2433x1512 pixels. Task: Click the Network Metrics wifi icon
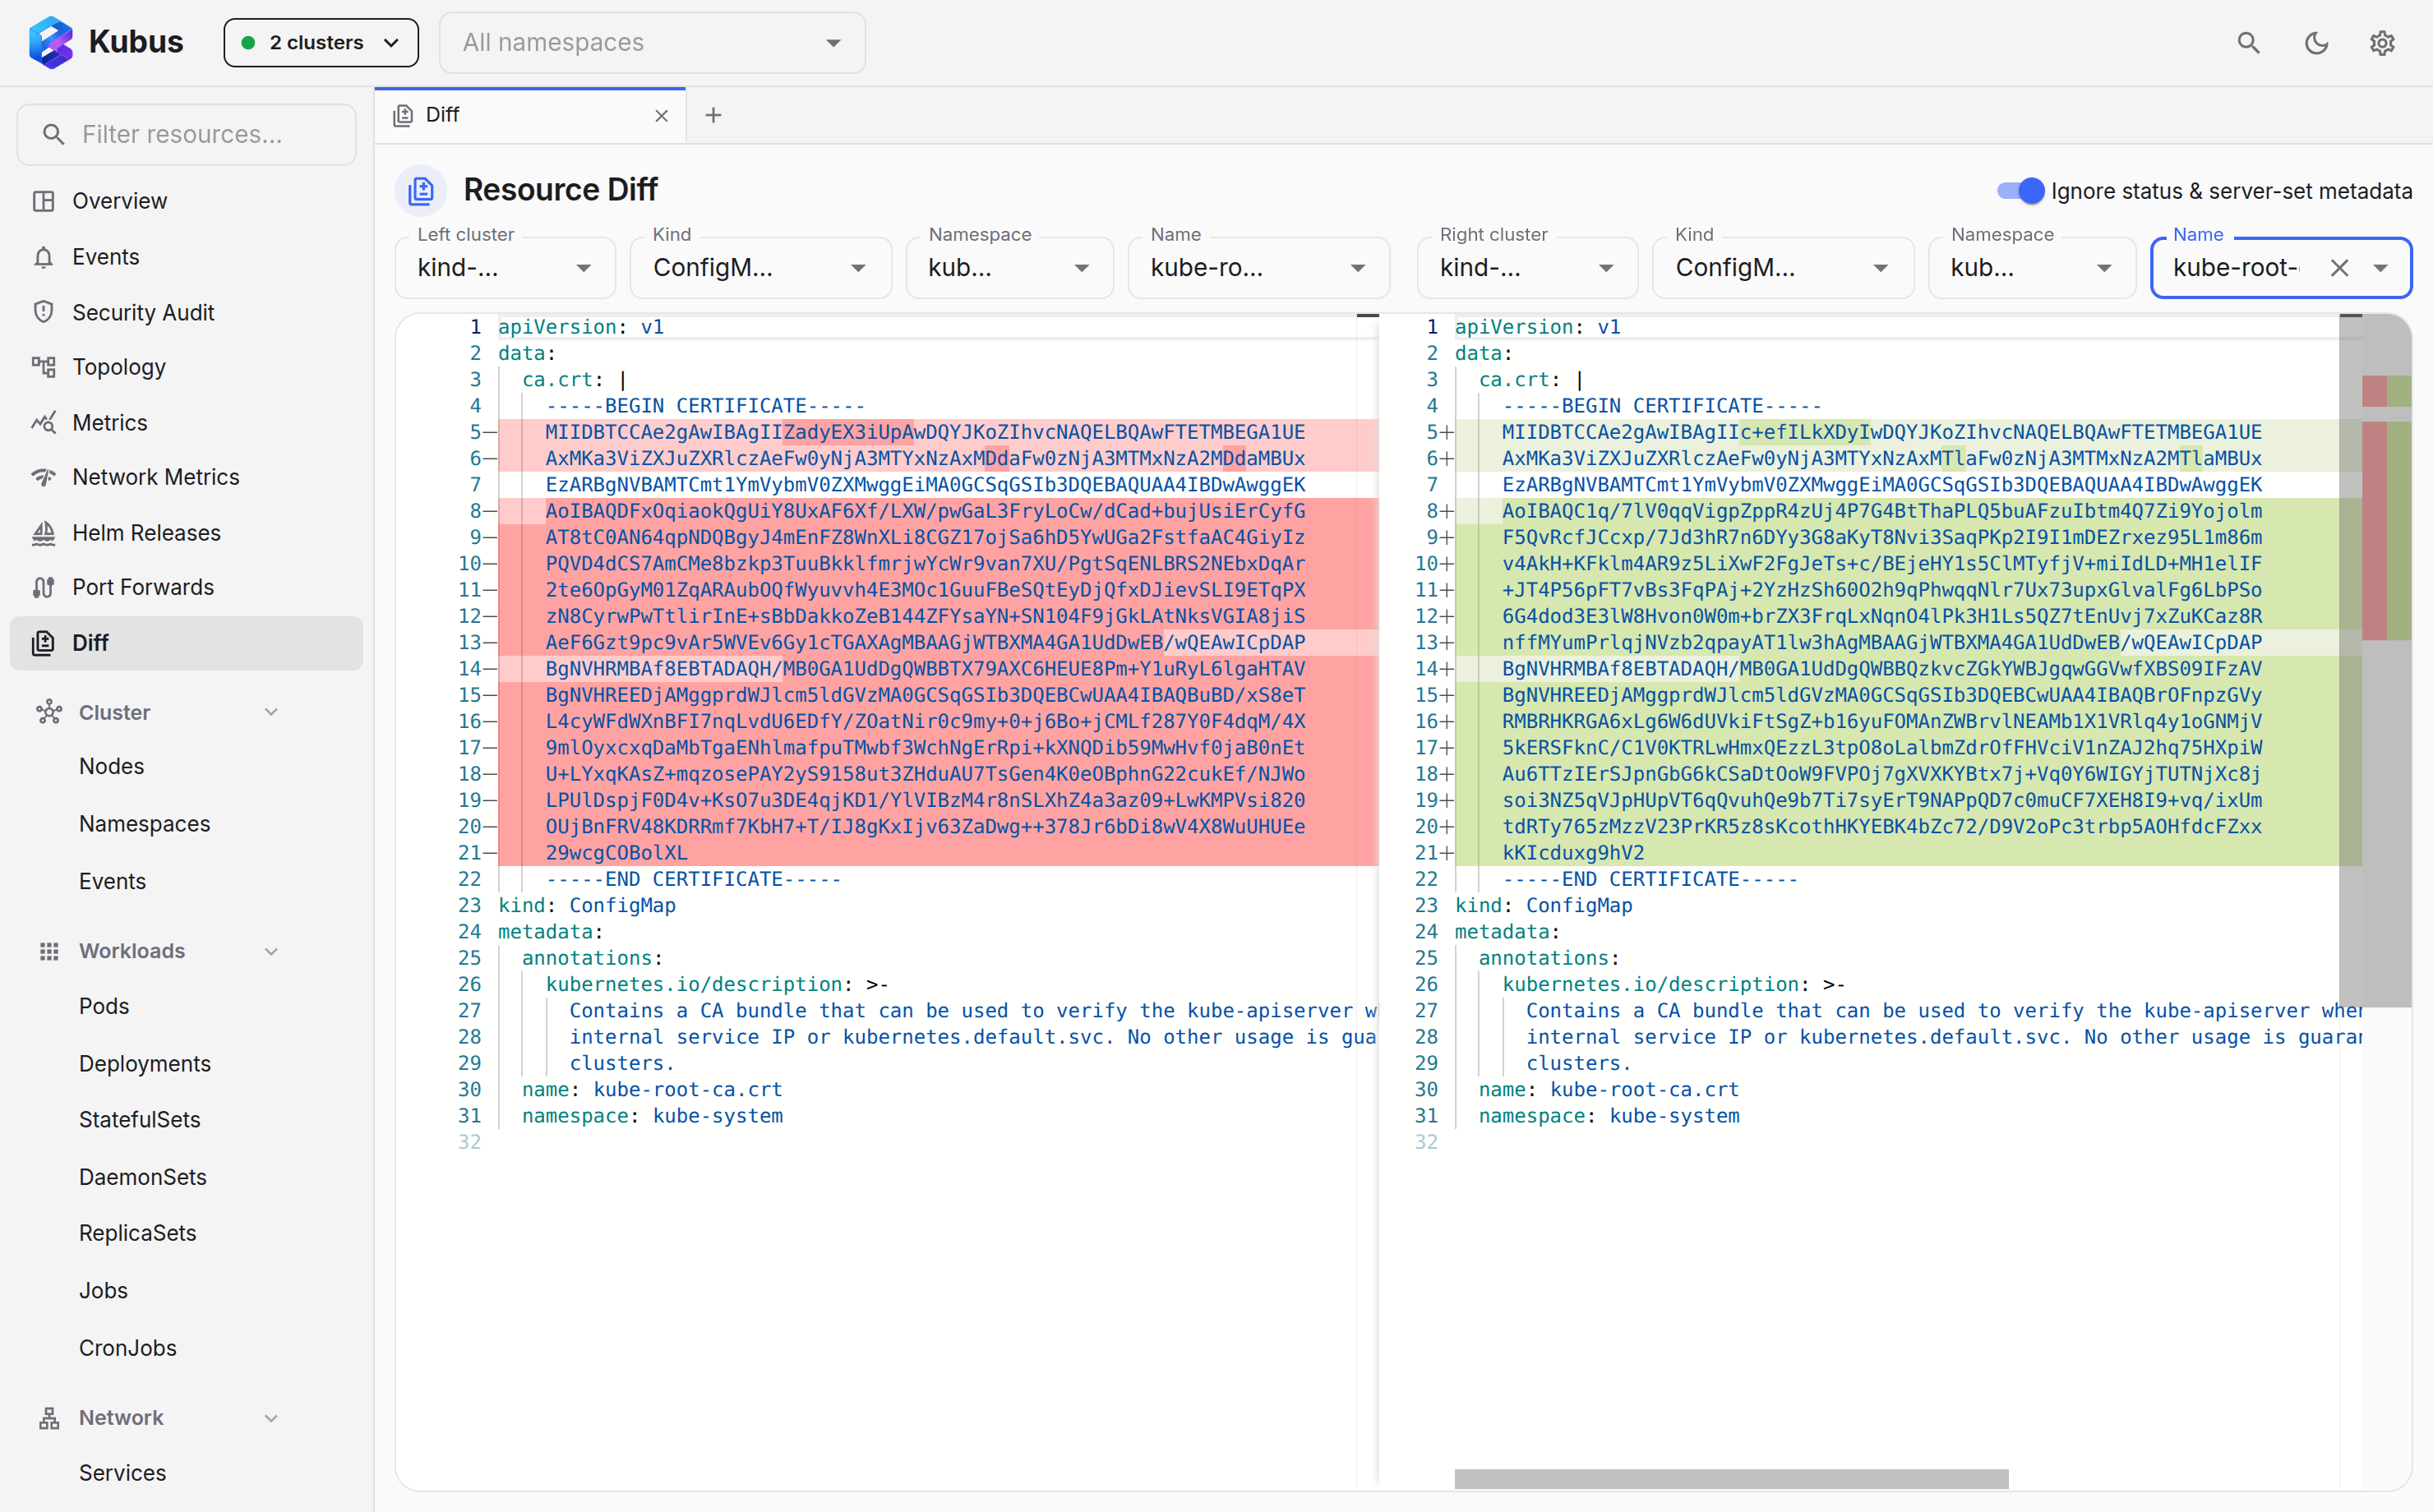click(x=43, y=477)
